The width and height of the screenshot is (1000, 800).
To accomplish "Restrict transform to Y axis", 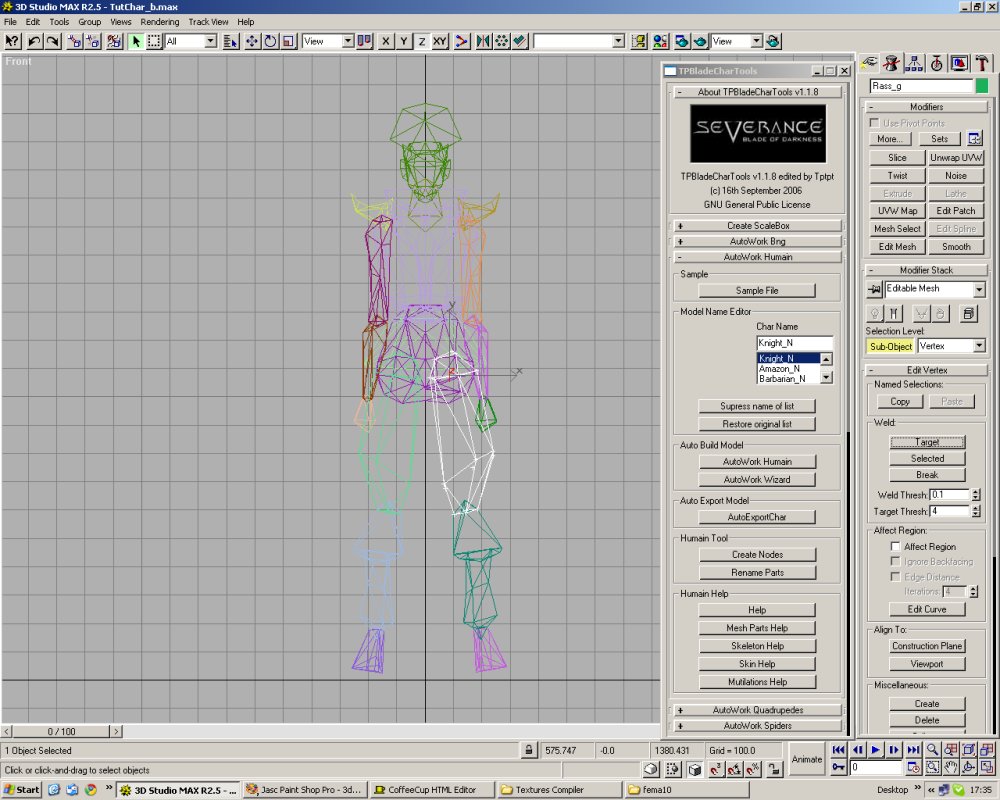I will coord(404,41).
